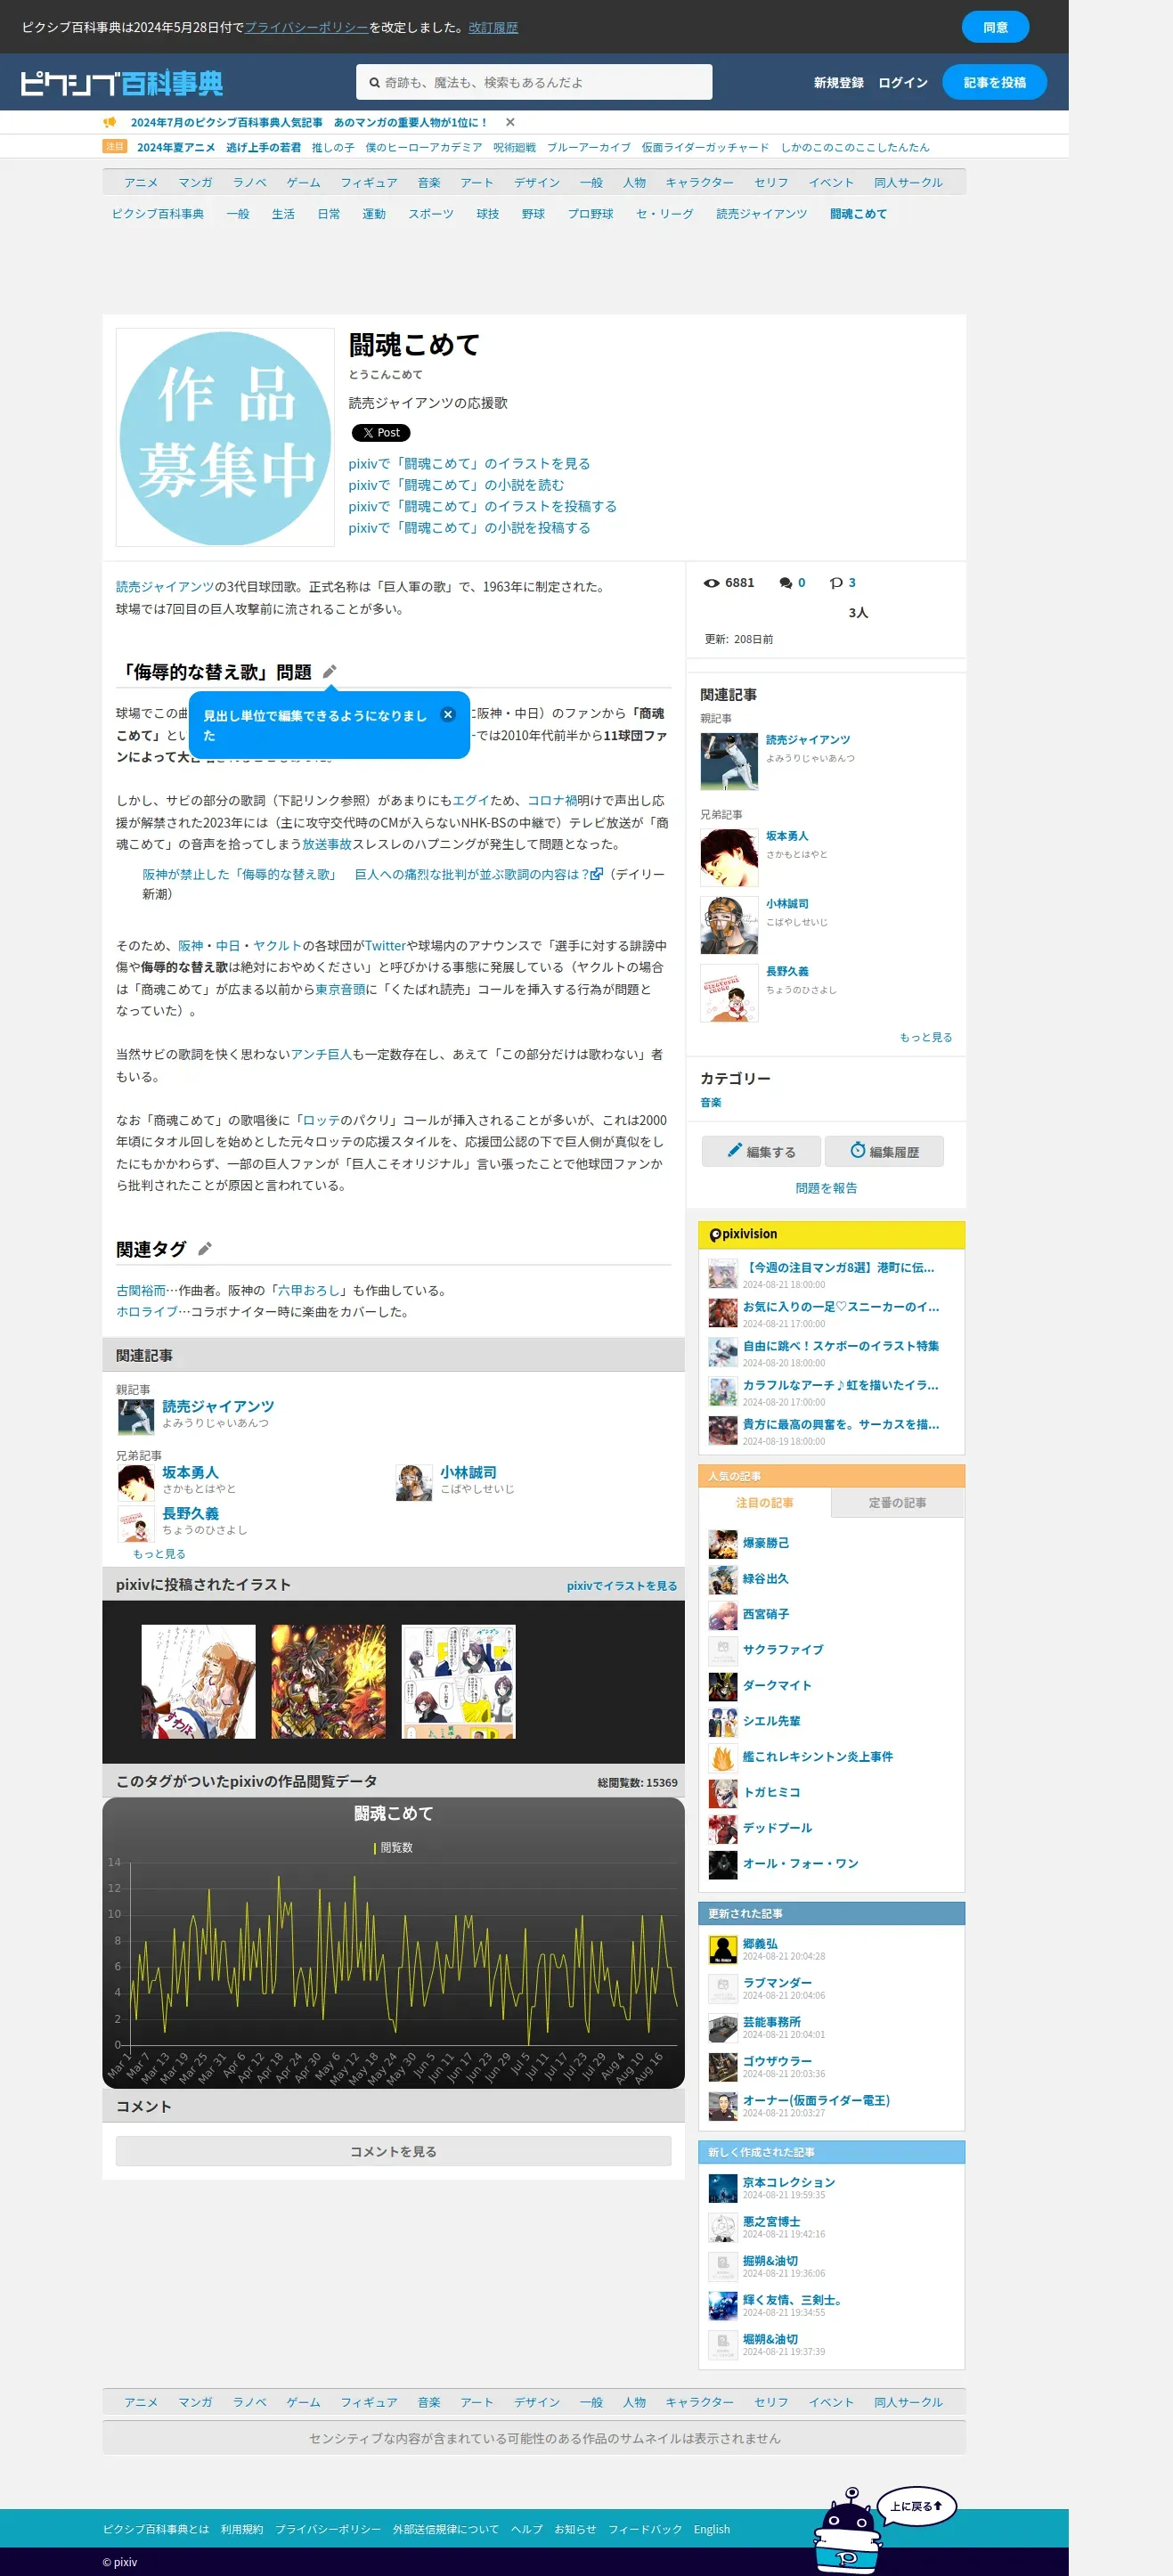Click the search magnifier icon

[x=374, y=83]
